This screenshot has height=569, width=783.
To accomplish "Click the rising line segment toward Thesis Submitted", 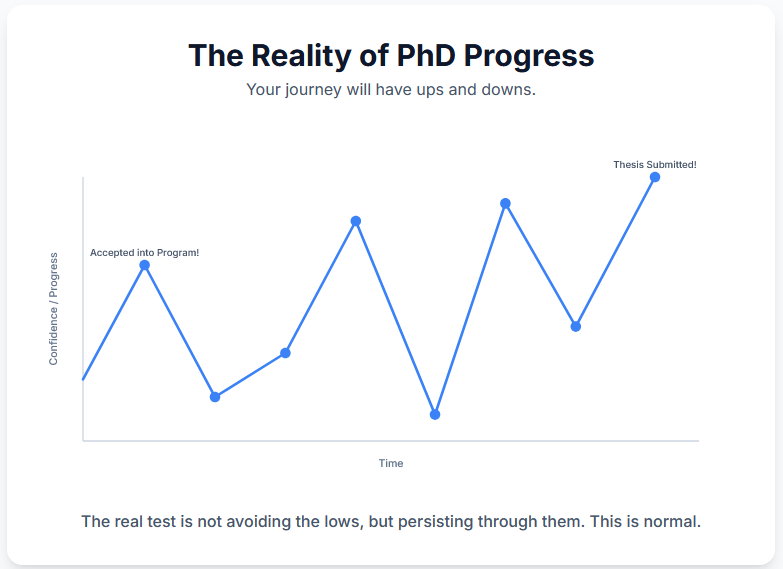I will coord(615,251).
